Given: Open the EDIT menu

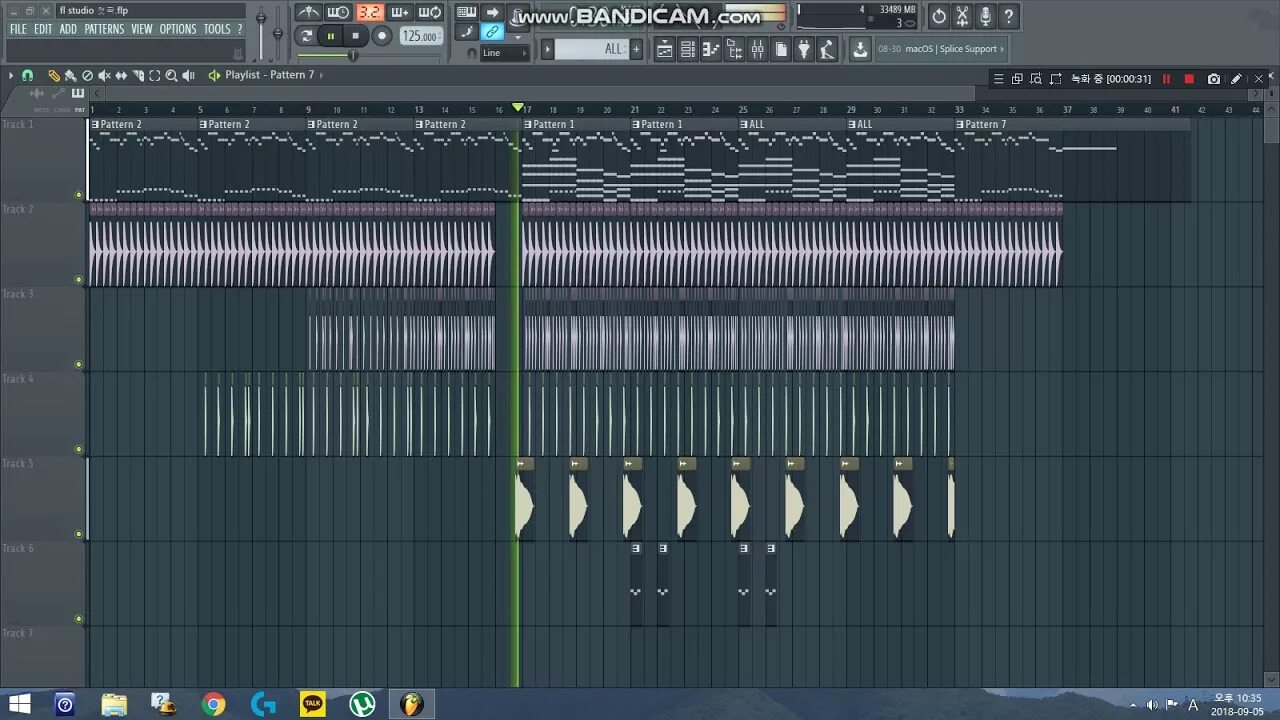Looking at the screenshot, I should [x=43, y=29].
